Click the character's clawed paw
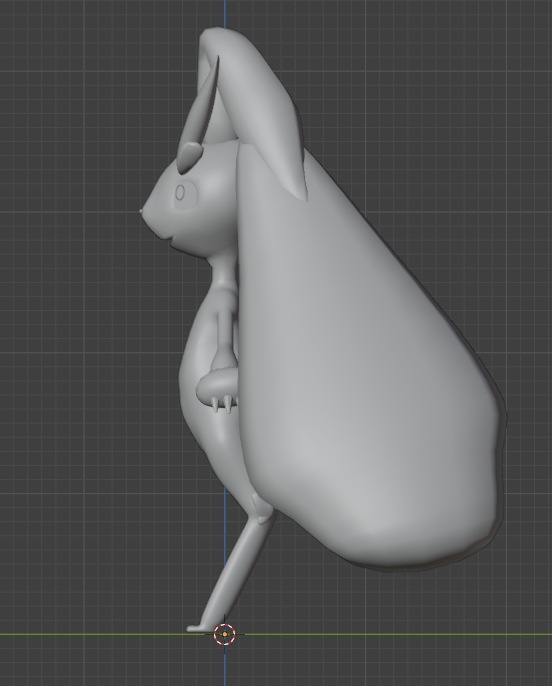The width and height of the screenshot is (552, 686). pos(217,390)
